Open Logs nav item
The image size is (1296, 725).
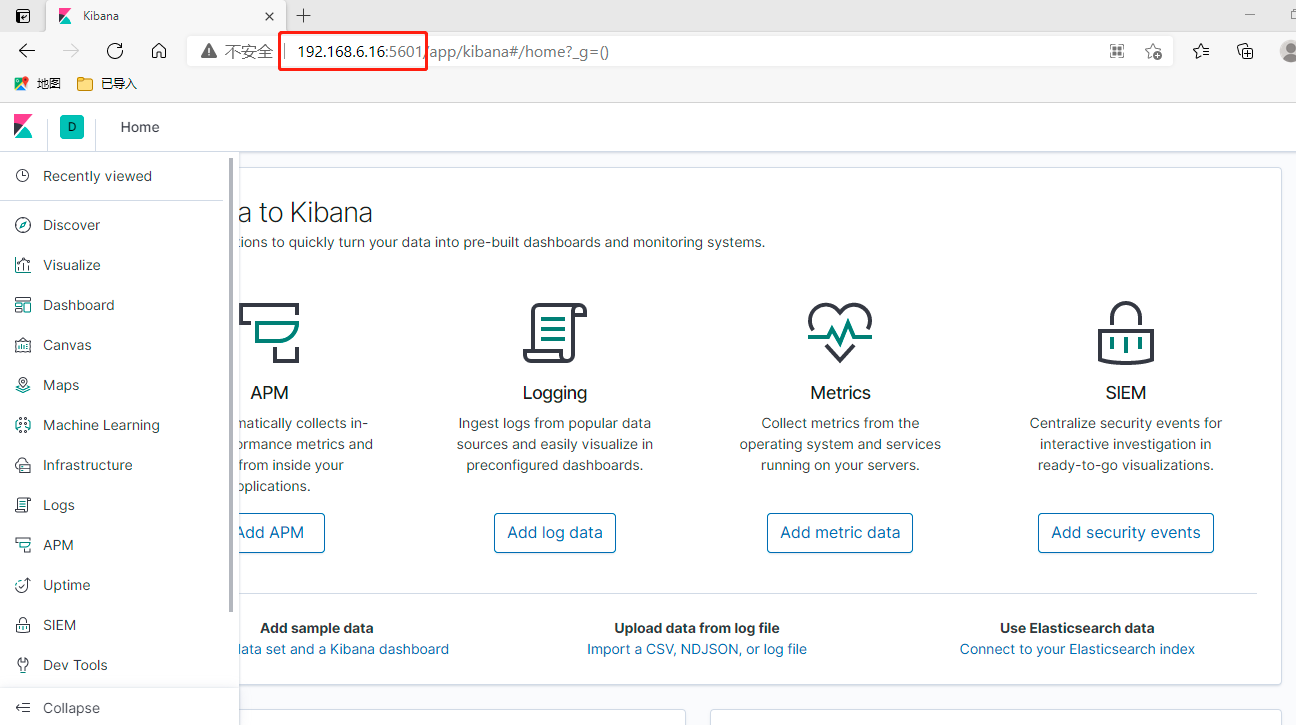(x=58, y=505)
